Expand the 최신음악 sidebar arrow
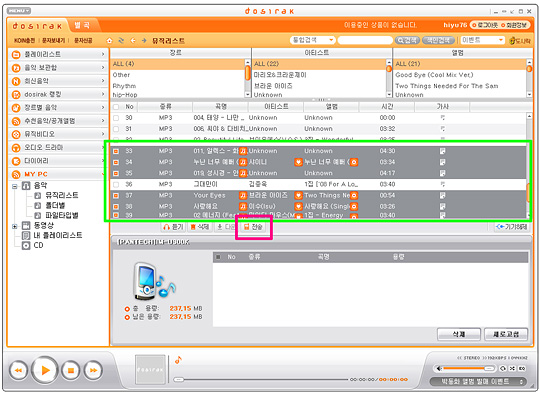Screen dimensions: 540x397 [103, 81]
